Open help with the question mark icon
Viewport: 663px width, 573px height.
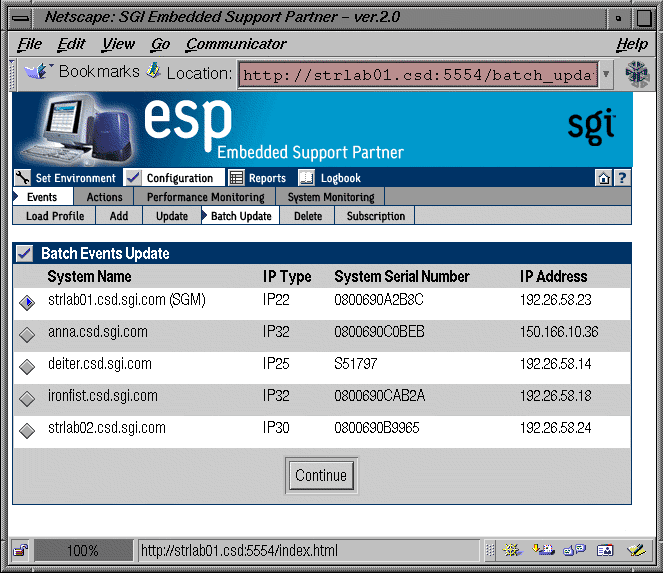tap(622, 178)
